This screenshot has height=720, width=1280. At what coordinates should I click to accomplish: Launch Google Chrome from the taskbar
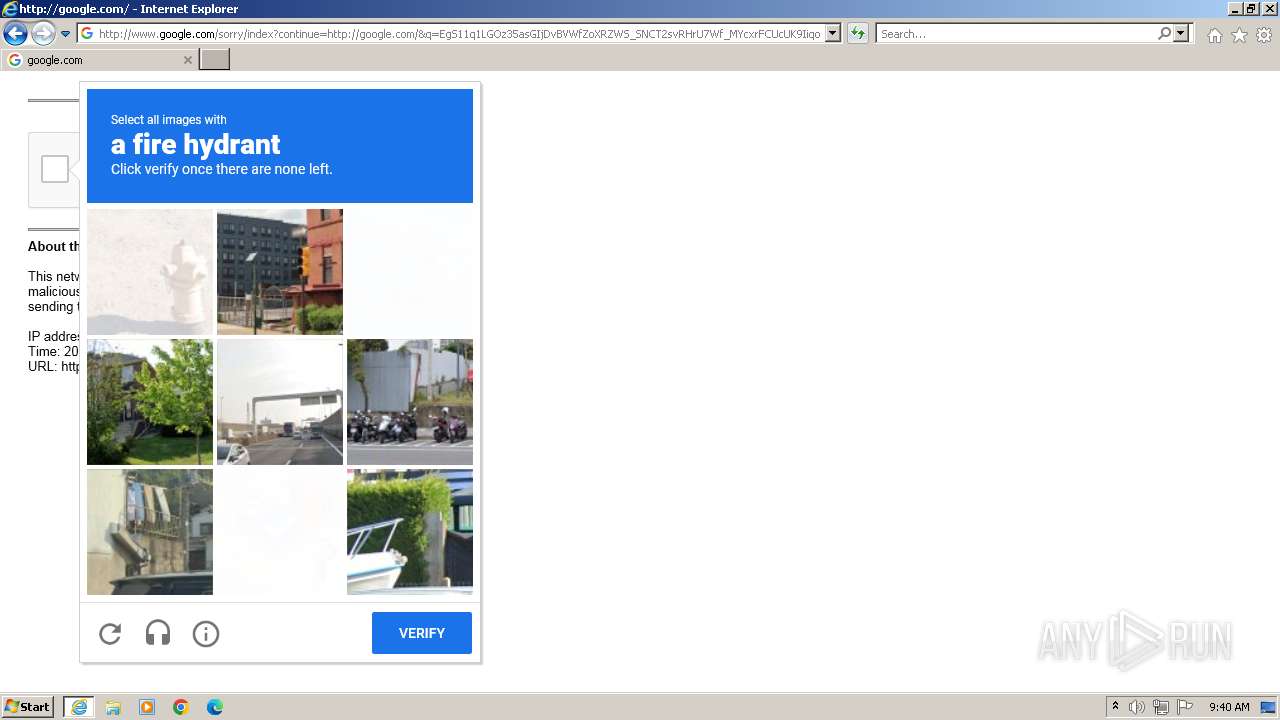181,707
